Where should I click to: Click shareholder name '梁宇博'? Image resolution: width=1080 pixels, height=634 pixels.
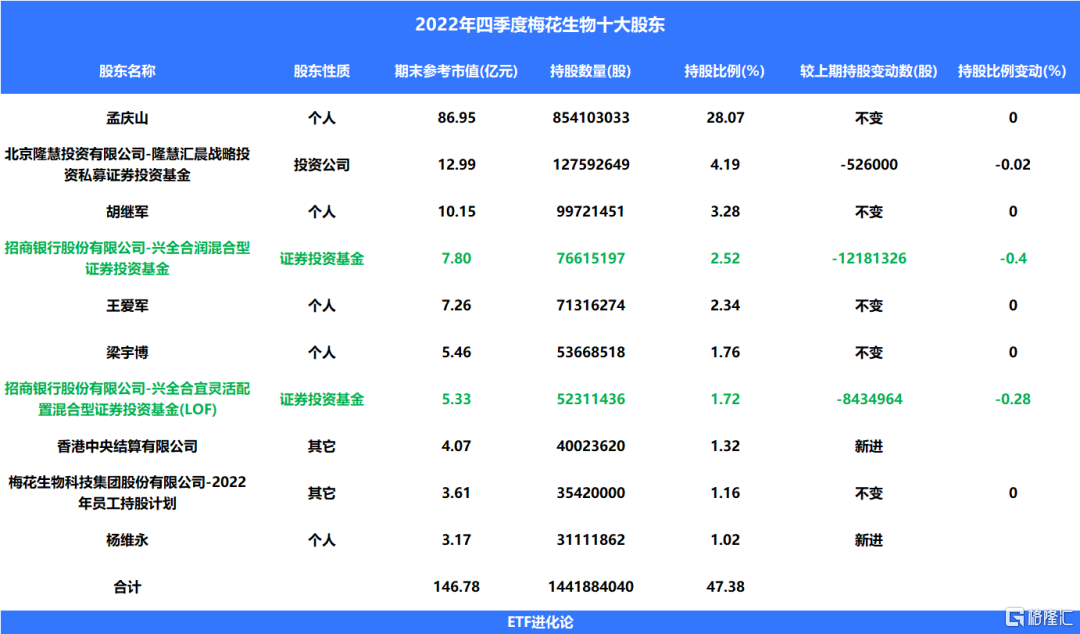pyautogui.click(x=127, y=352)
